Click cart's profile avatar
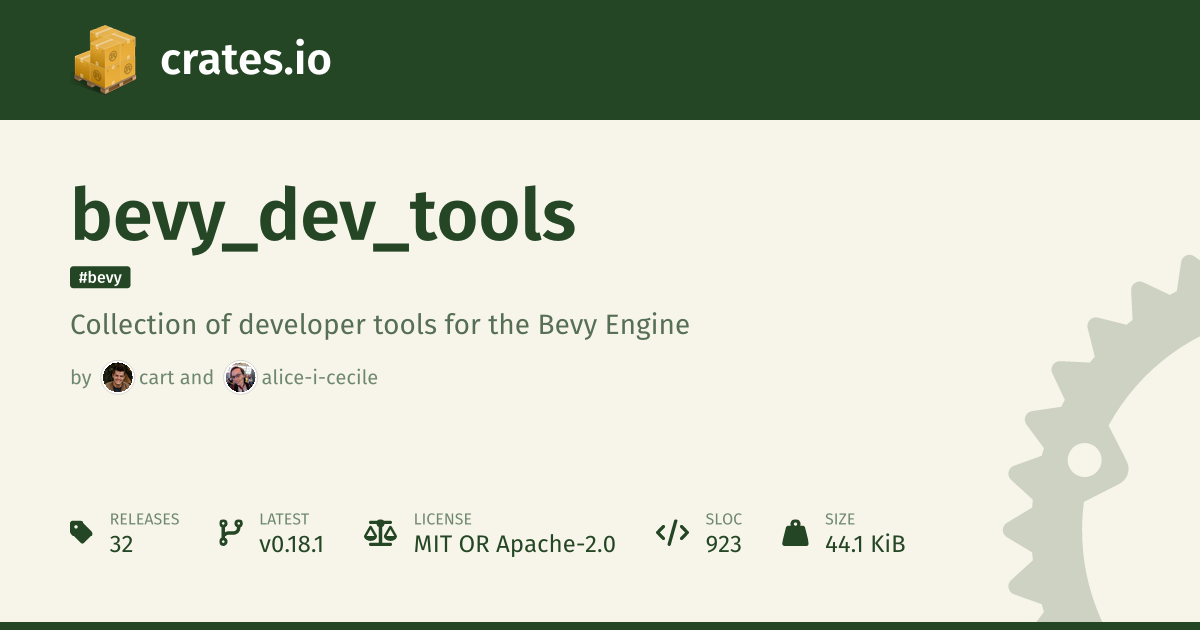Screen dimensions: 1200x630 pos(118,377)
